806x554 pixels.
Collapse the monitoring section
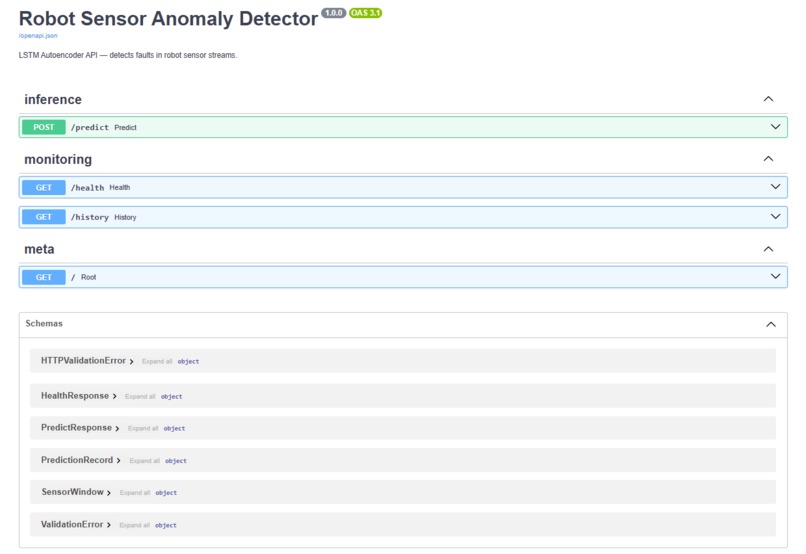coord(768,158)
